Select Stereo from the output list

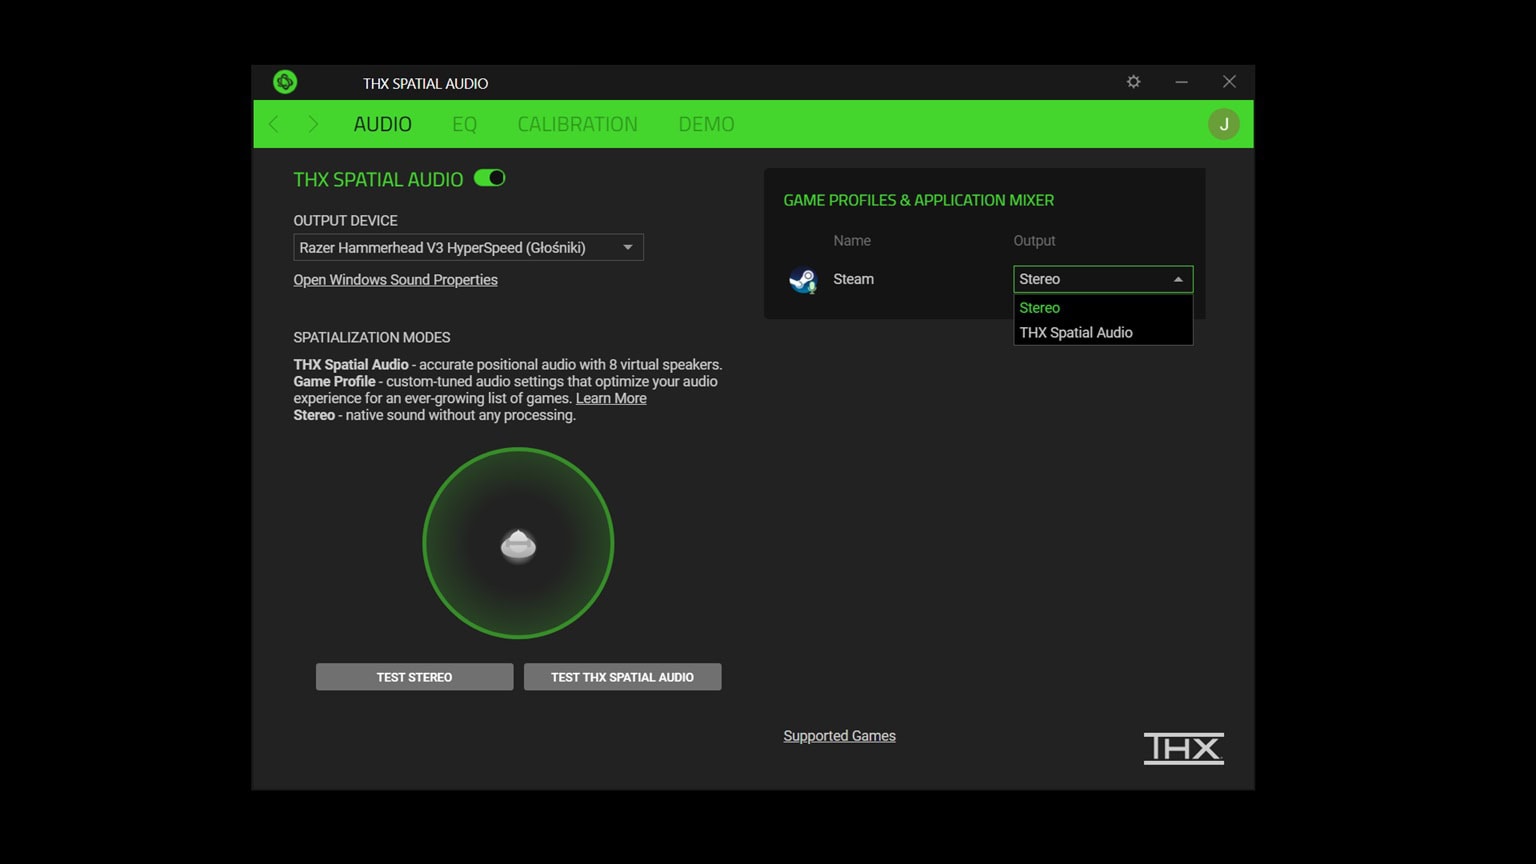click(1103, 308)
